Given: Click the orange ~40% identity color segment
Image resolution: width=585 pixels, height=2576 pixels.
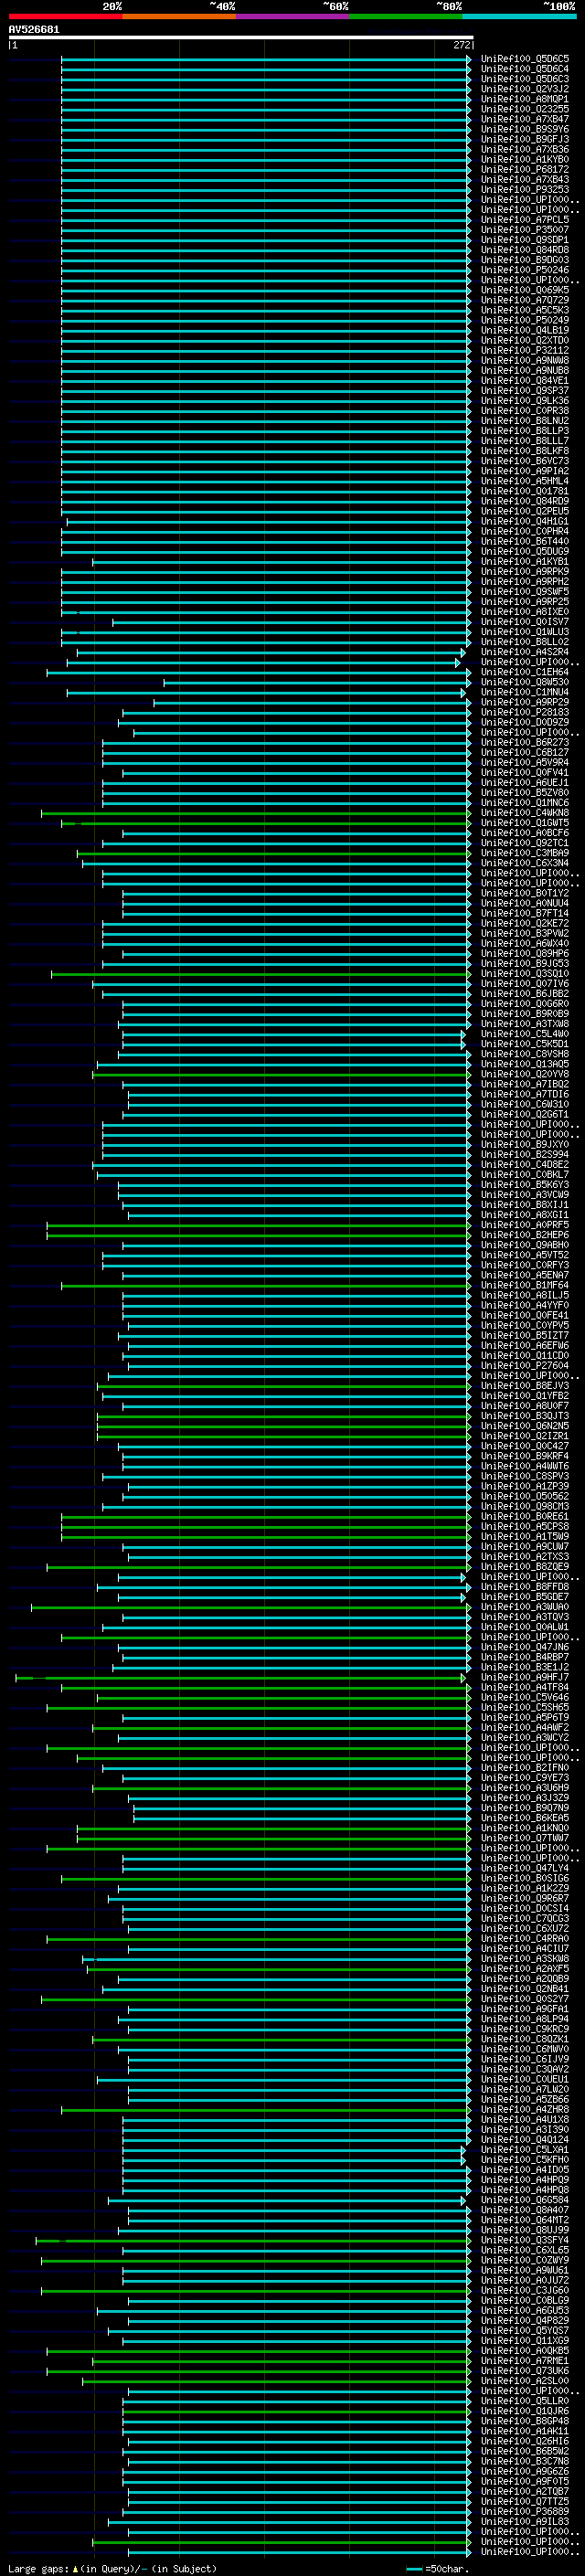Looking at the screenshot, I should (179, 16).
